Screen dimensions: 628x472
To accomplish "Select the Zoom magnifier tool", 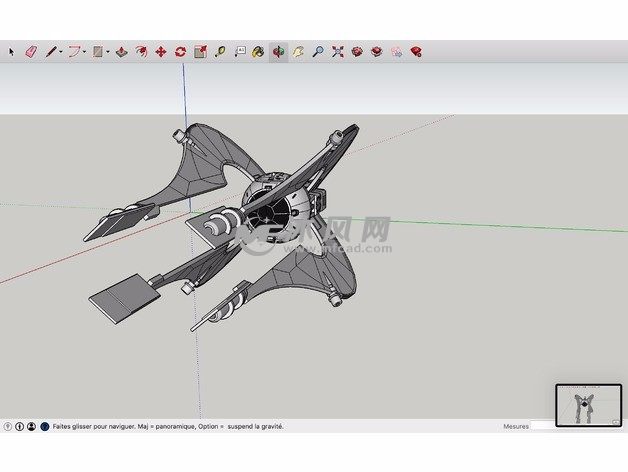I will click(317, 51).
